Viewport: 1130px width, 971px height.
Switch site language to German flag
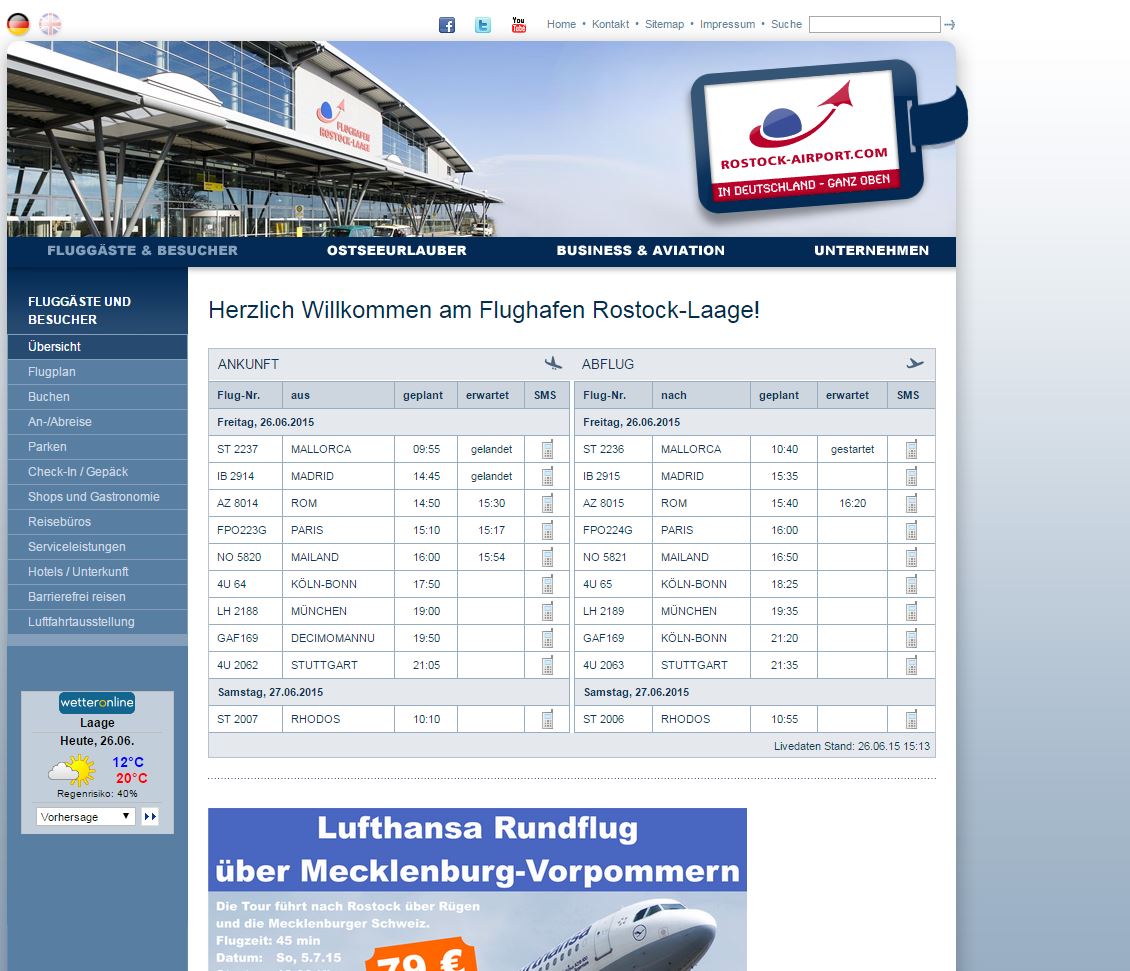(x=18, y=24)
